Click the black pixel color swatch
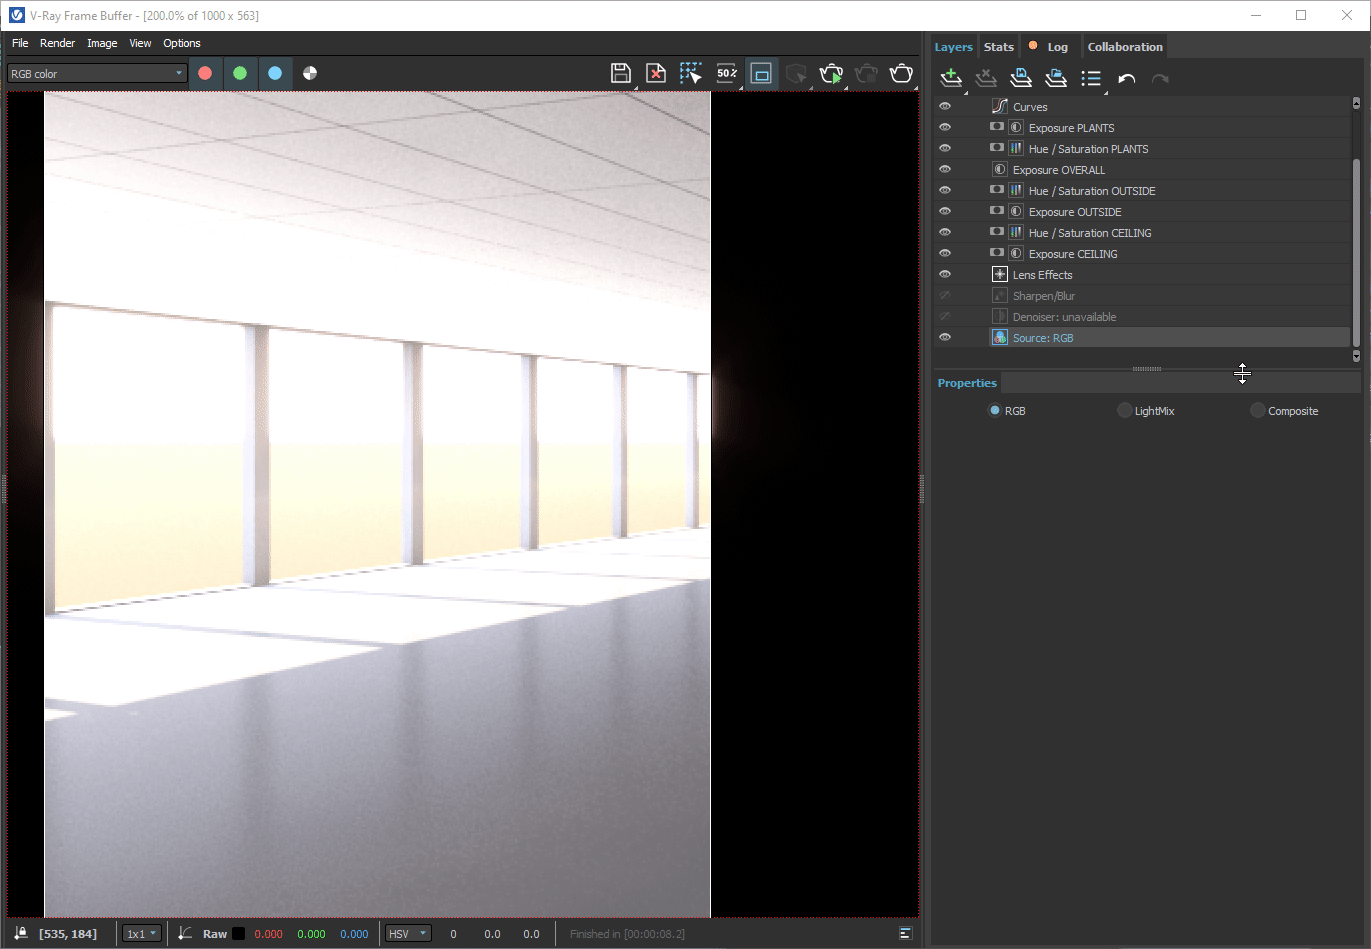The height and width of the screenshot is (949, 1371). 239,933
